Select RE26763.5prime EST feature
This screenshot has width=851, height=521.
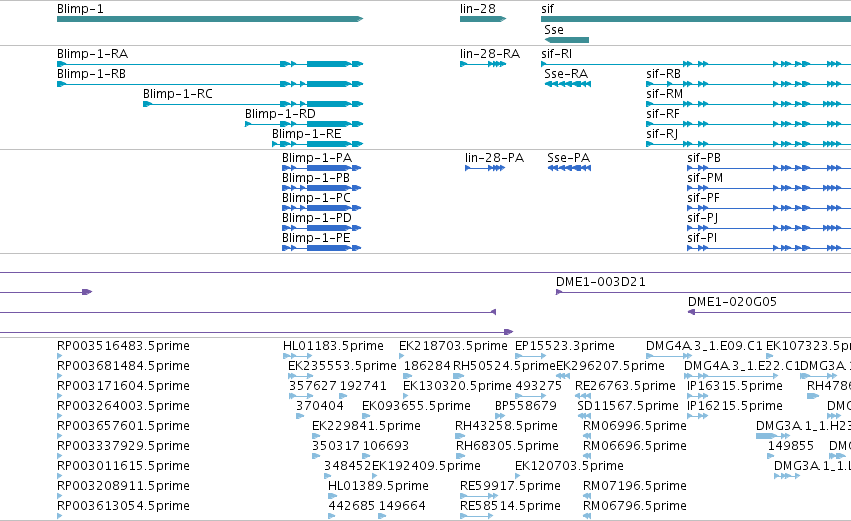583,397
